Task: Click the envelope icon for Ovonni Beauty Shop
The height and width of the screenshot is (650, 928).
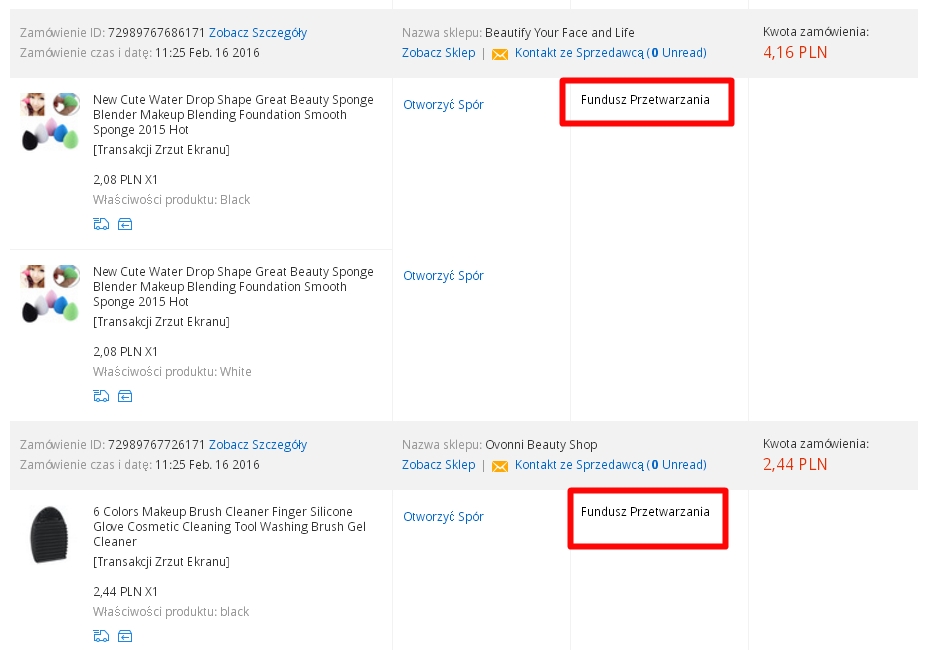Action: [x=500, y=465]
